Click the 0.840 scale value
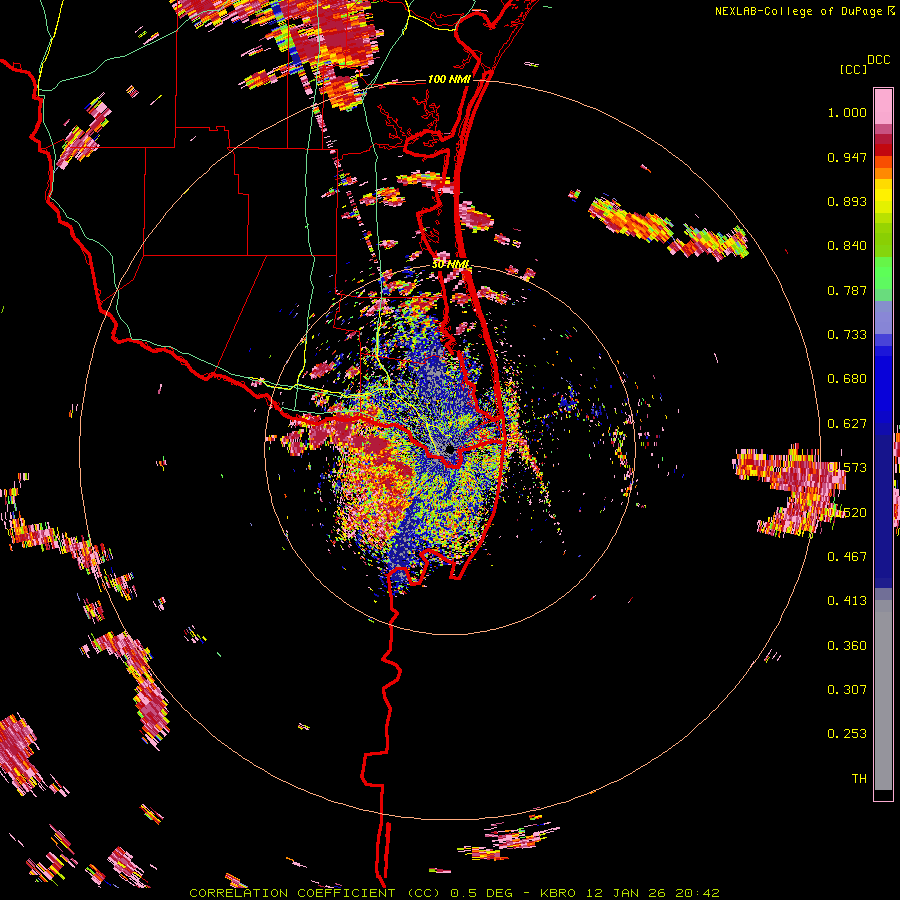Viewport: 900px width, 900px height. click(847, 246)
